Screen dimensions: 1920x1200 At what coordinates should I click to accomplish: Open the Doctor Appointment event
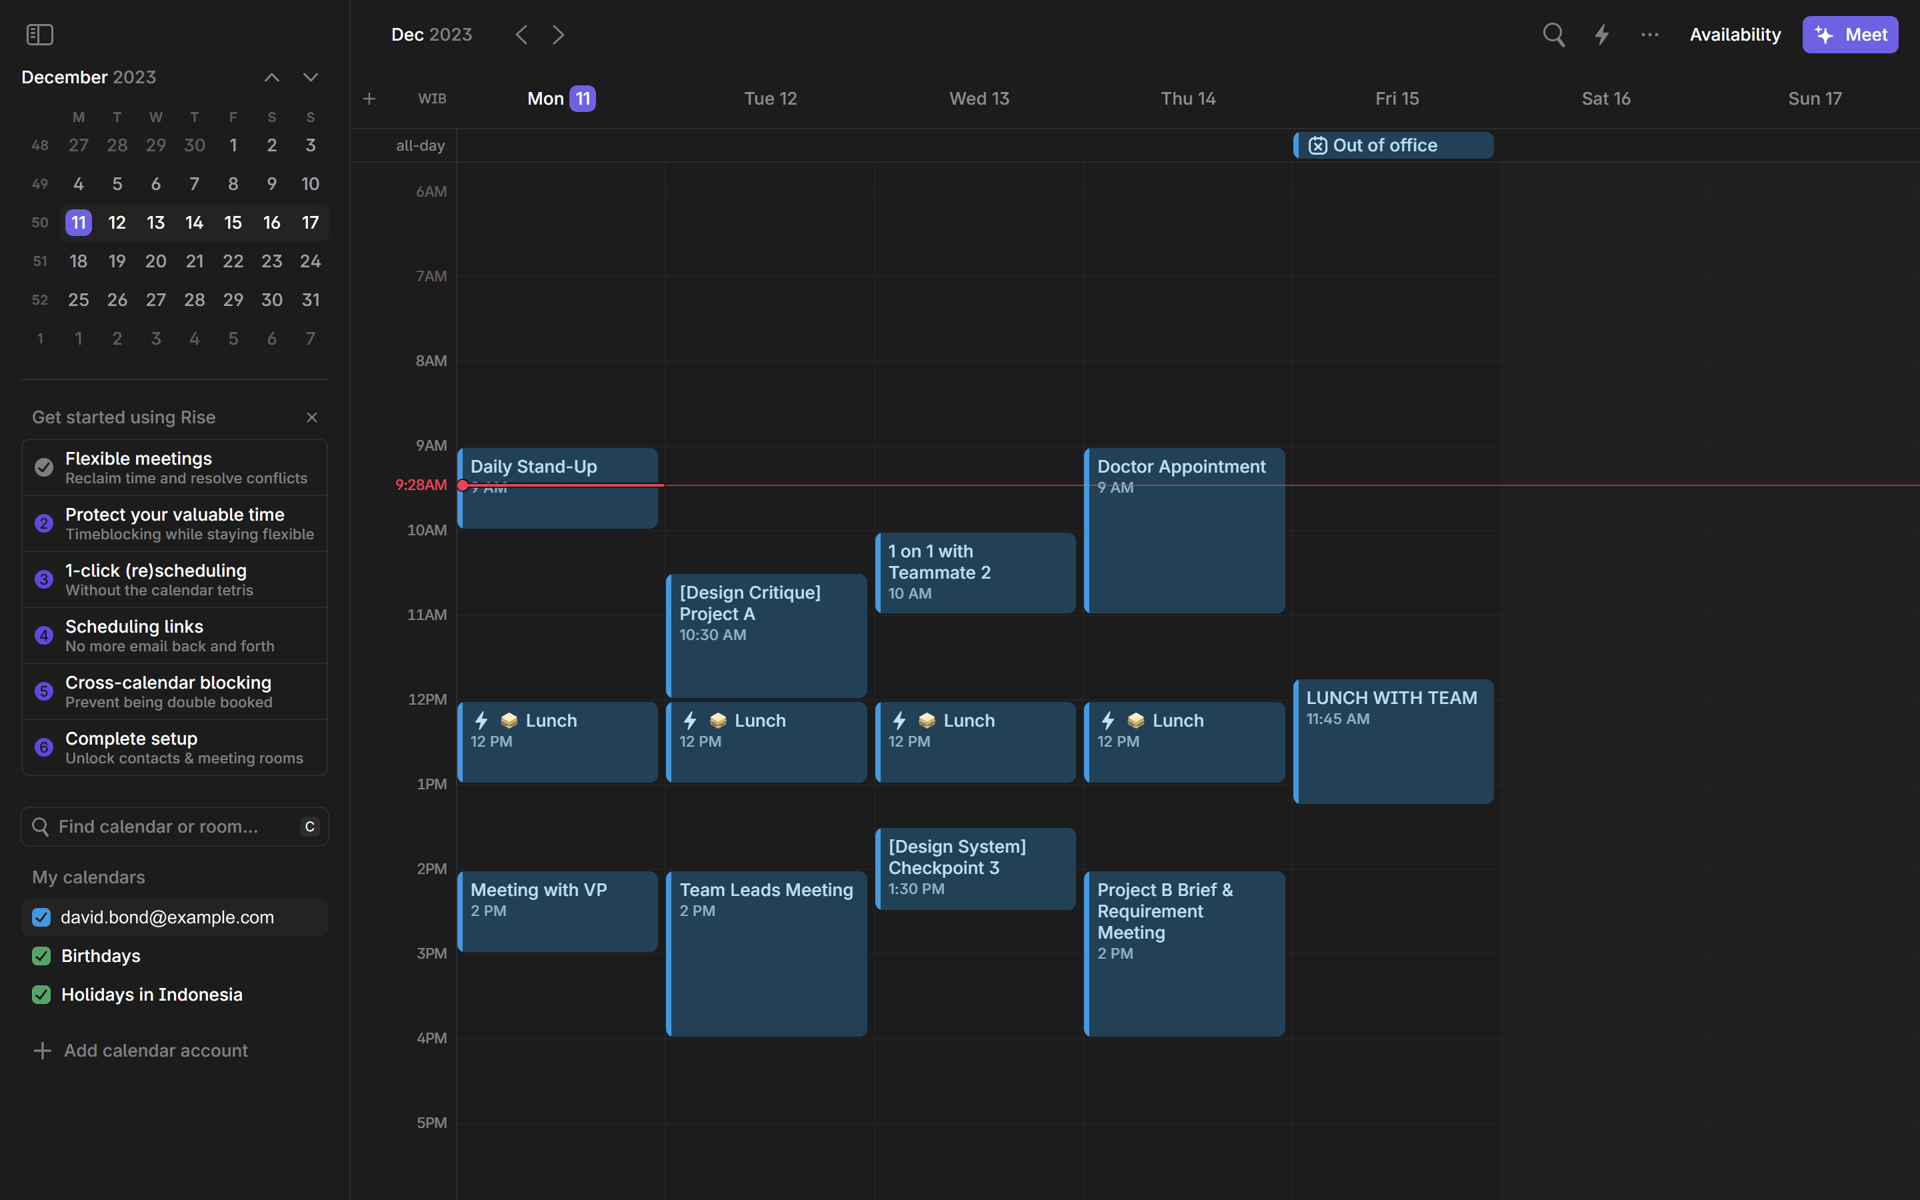(x=1185, y=531)
